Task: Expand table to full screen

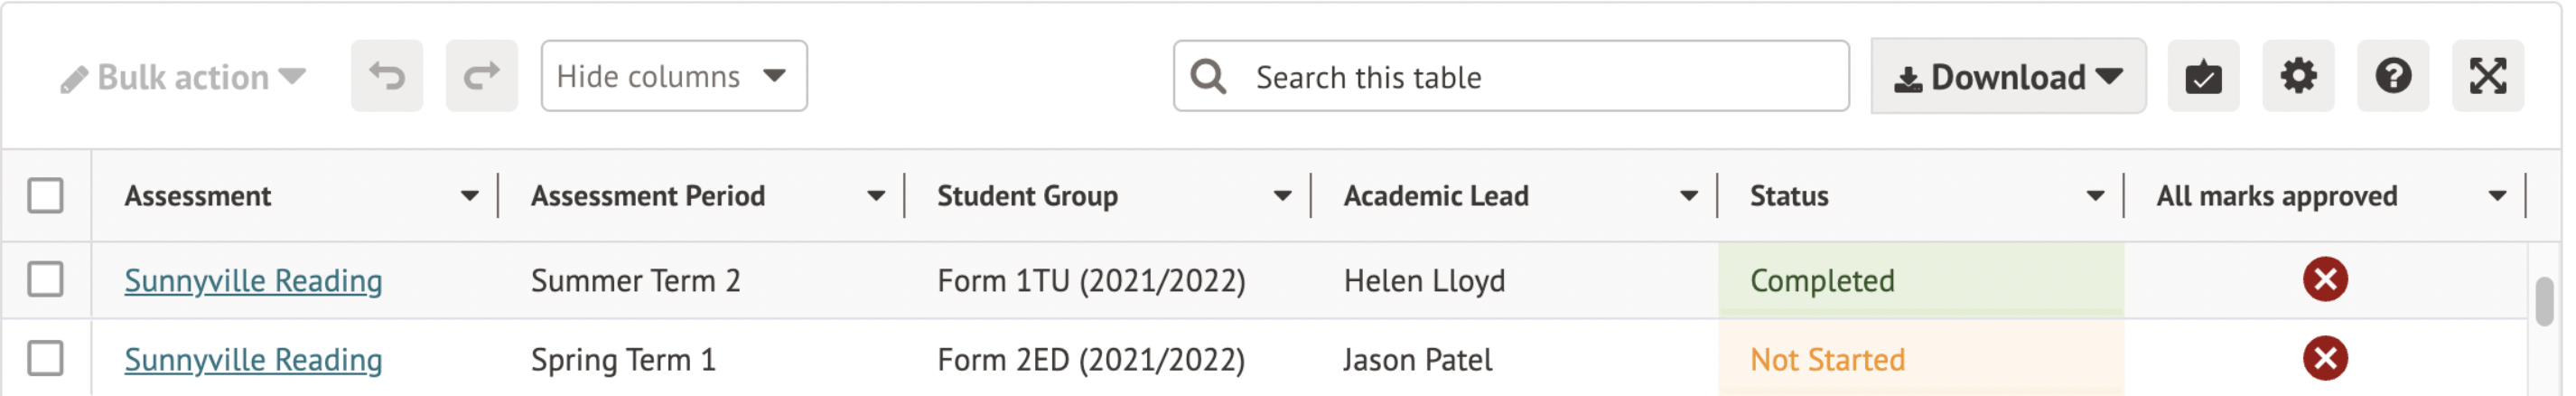Action: [x=2488, y=76]
